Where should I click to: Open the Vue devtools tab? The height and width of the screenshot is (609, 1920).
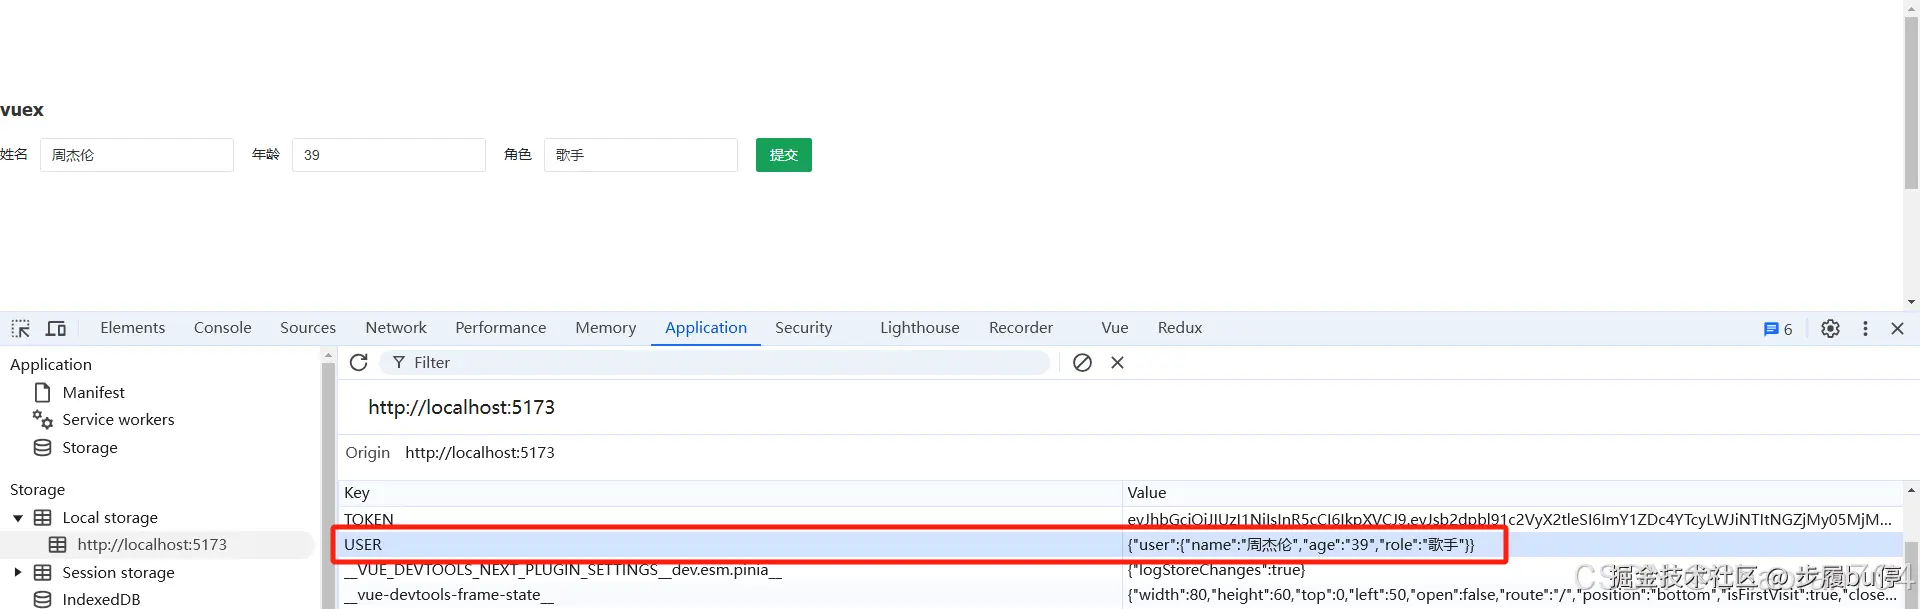[x=1114, y=328]
